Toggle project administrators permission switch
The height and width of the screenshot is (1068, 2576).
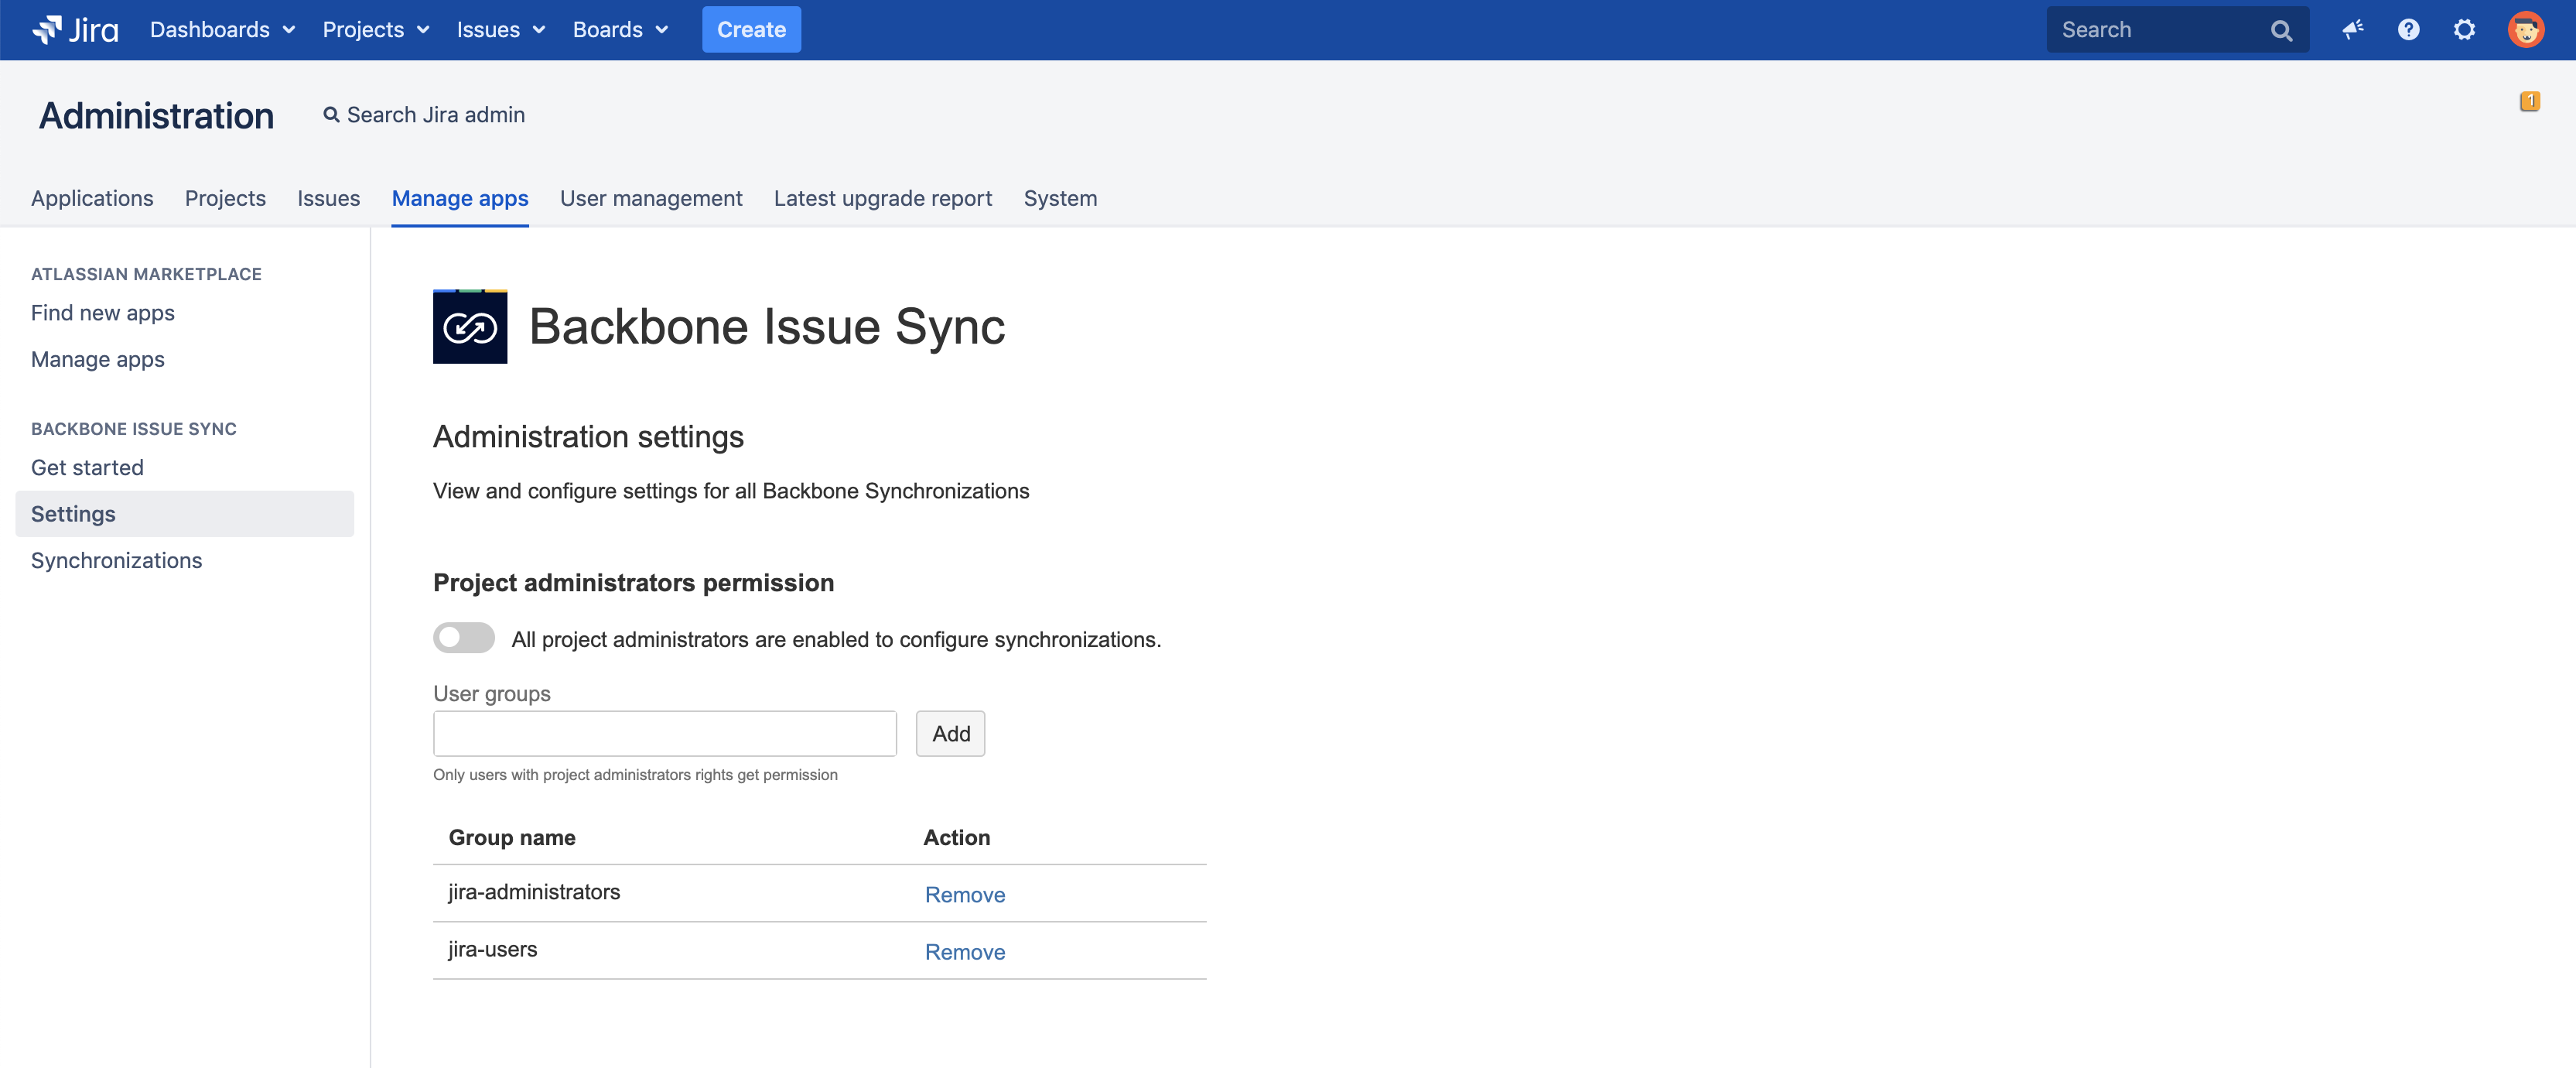(x=464, y=638)
